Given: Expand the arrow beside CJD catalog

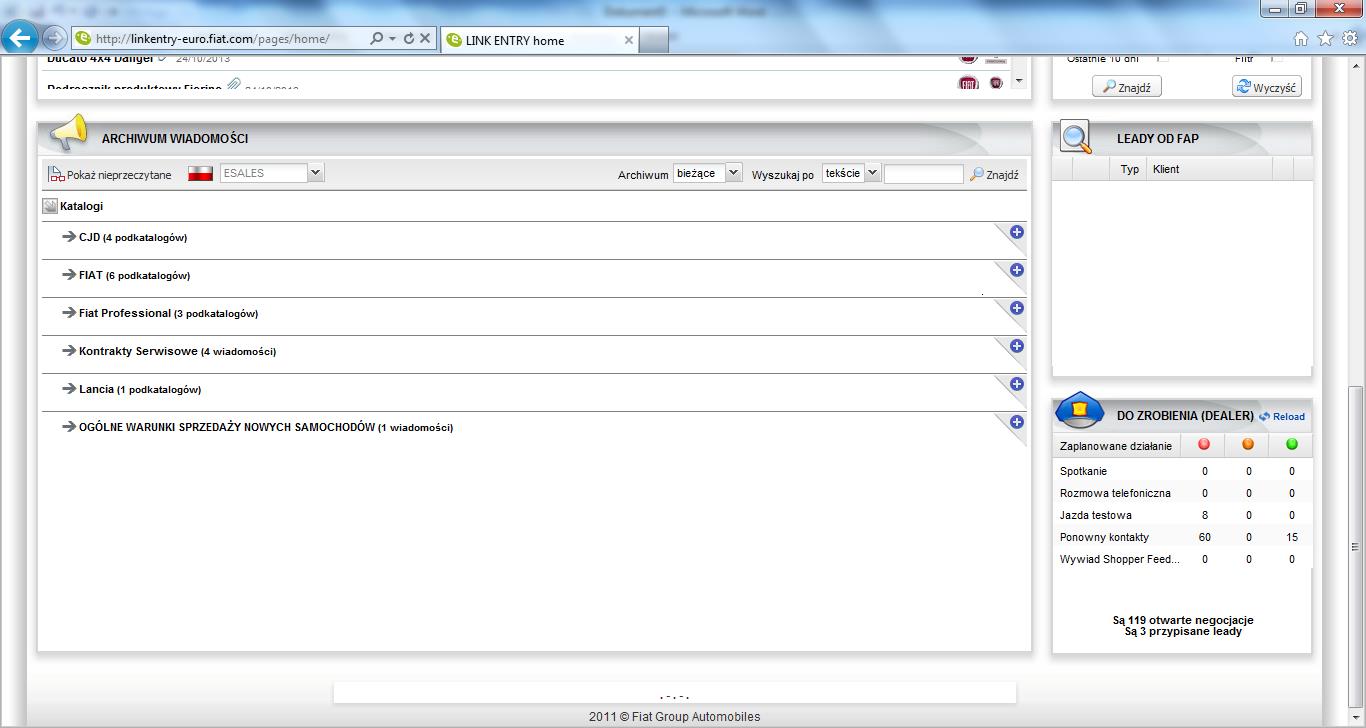Looking at the screenshot, I should [x=69, y=237].
